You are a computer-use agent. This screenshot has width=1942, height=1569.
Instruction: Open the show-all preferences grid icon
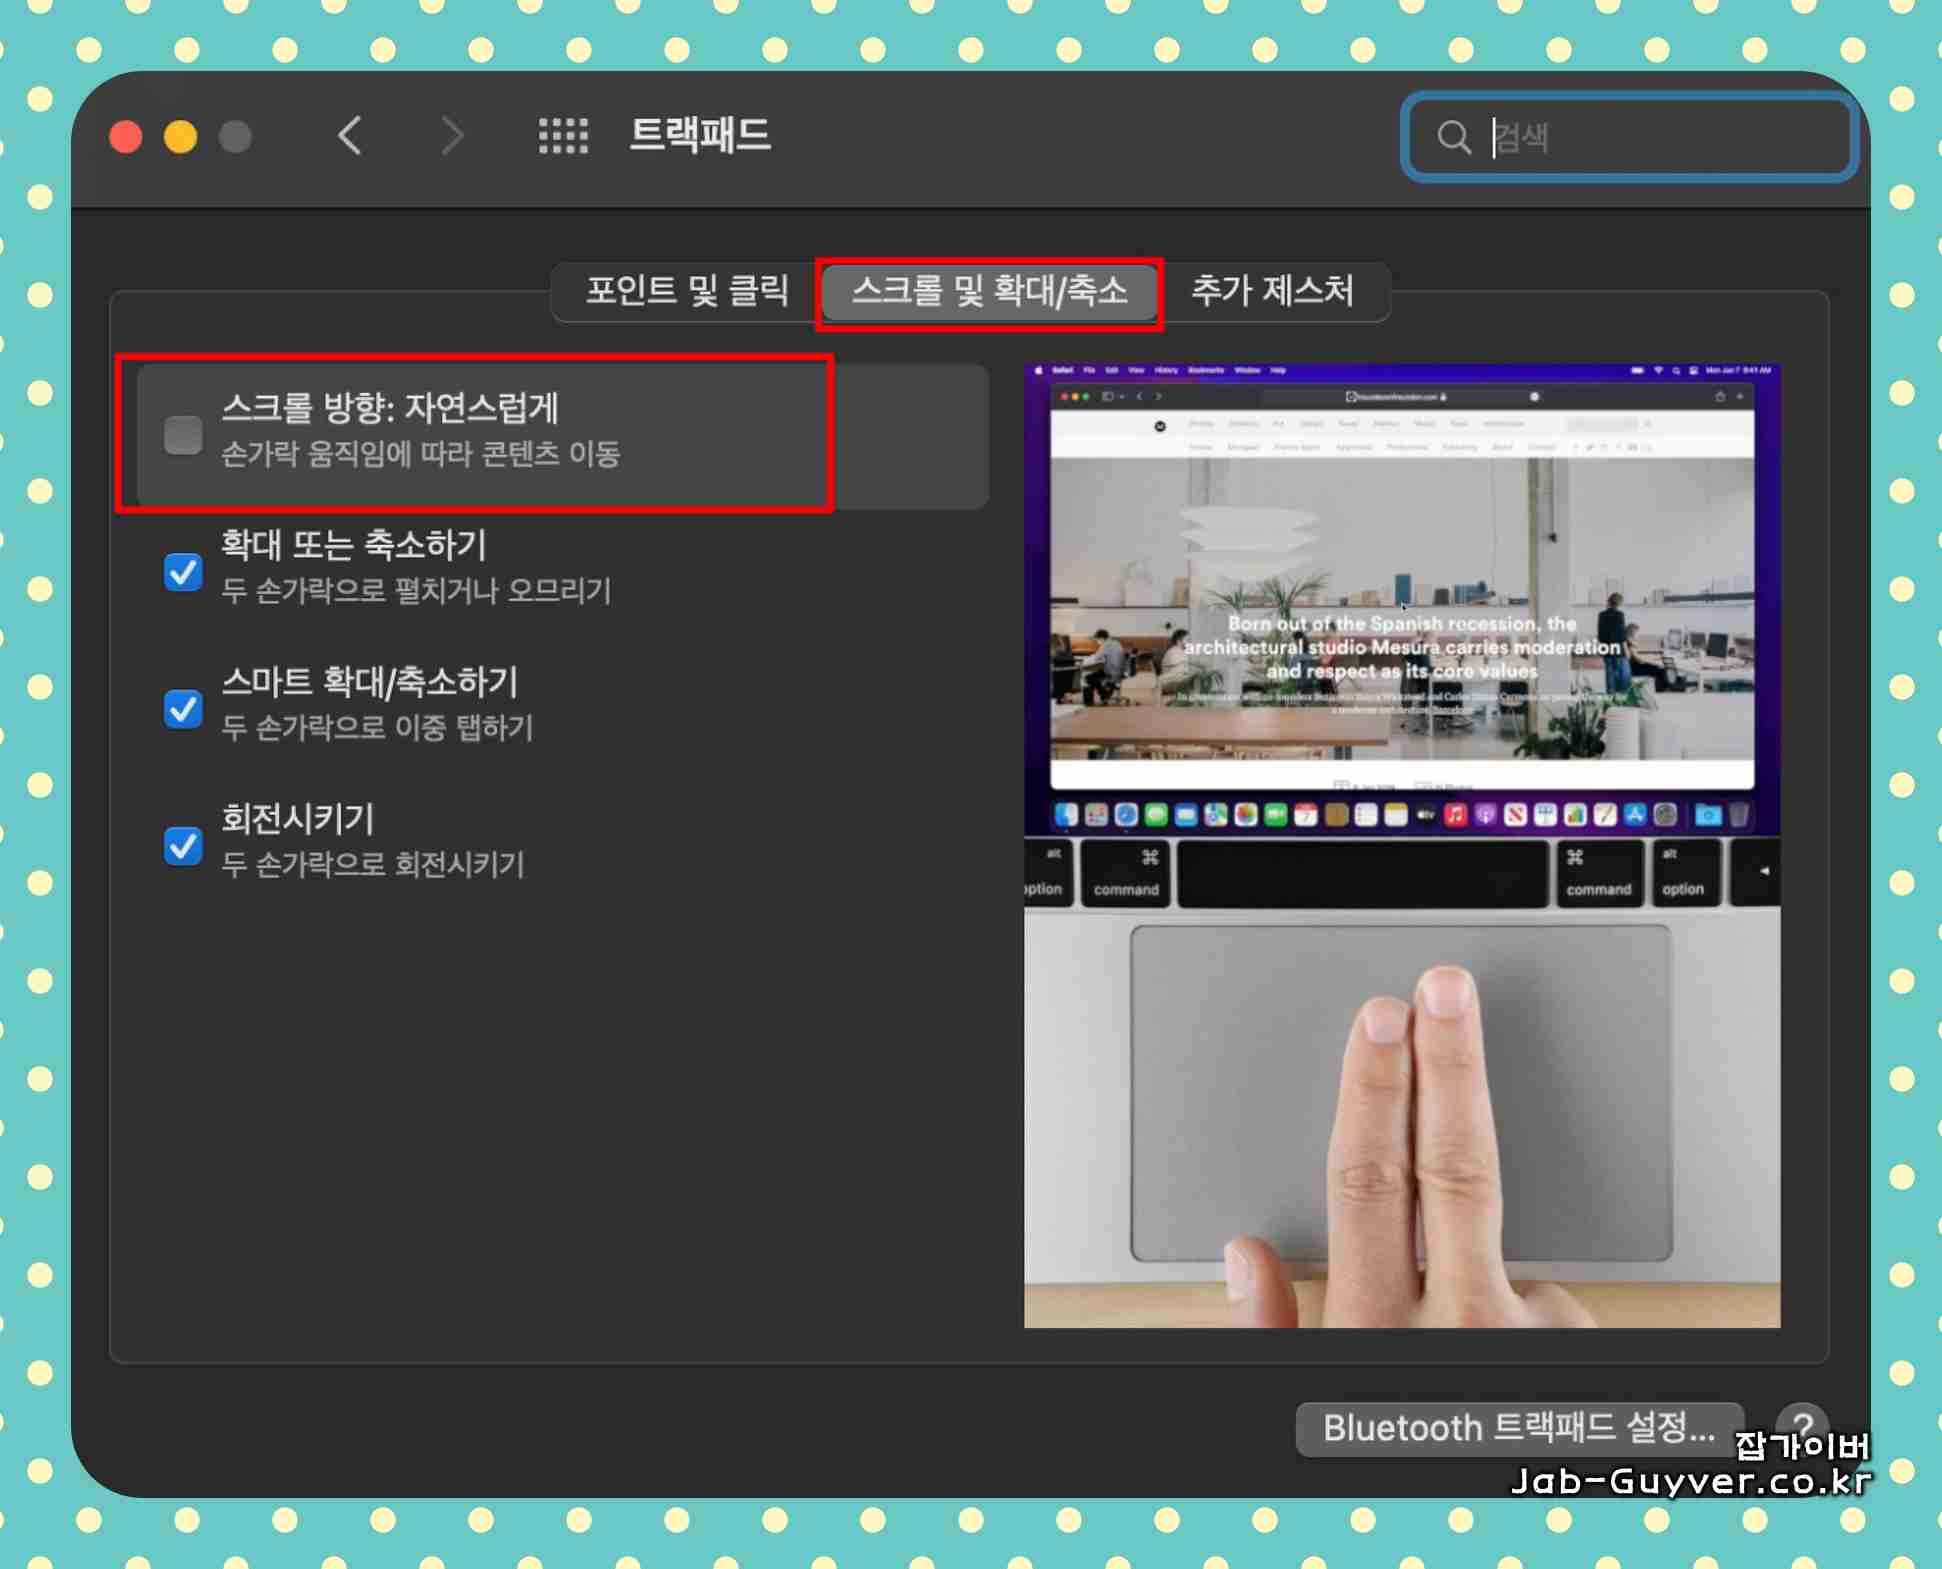click(563, 136)
